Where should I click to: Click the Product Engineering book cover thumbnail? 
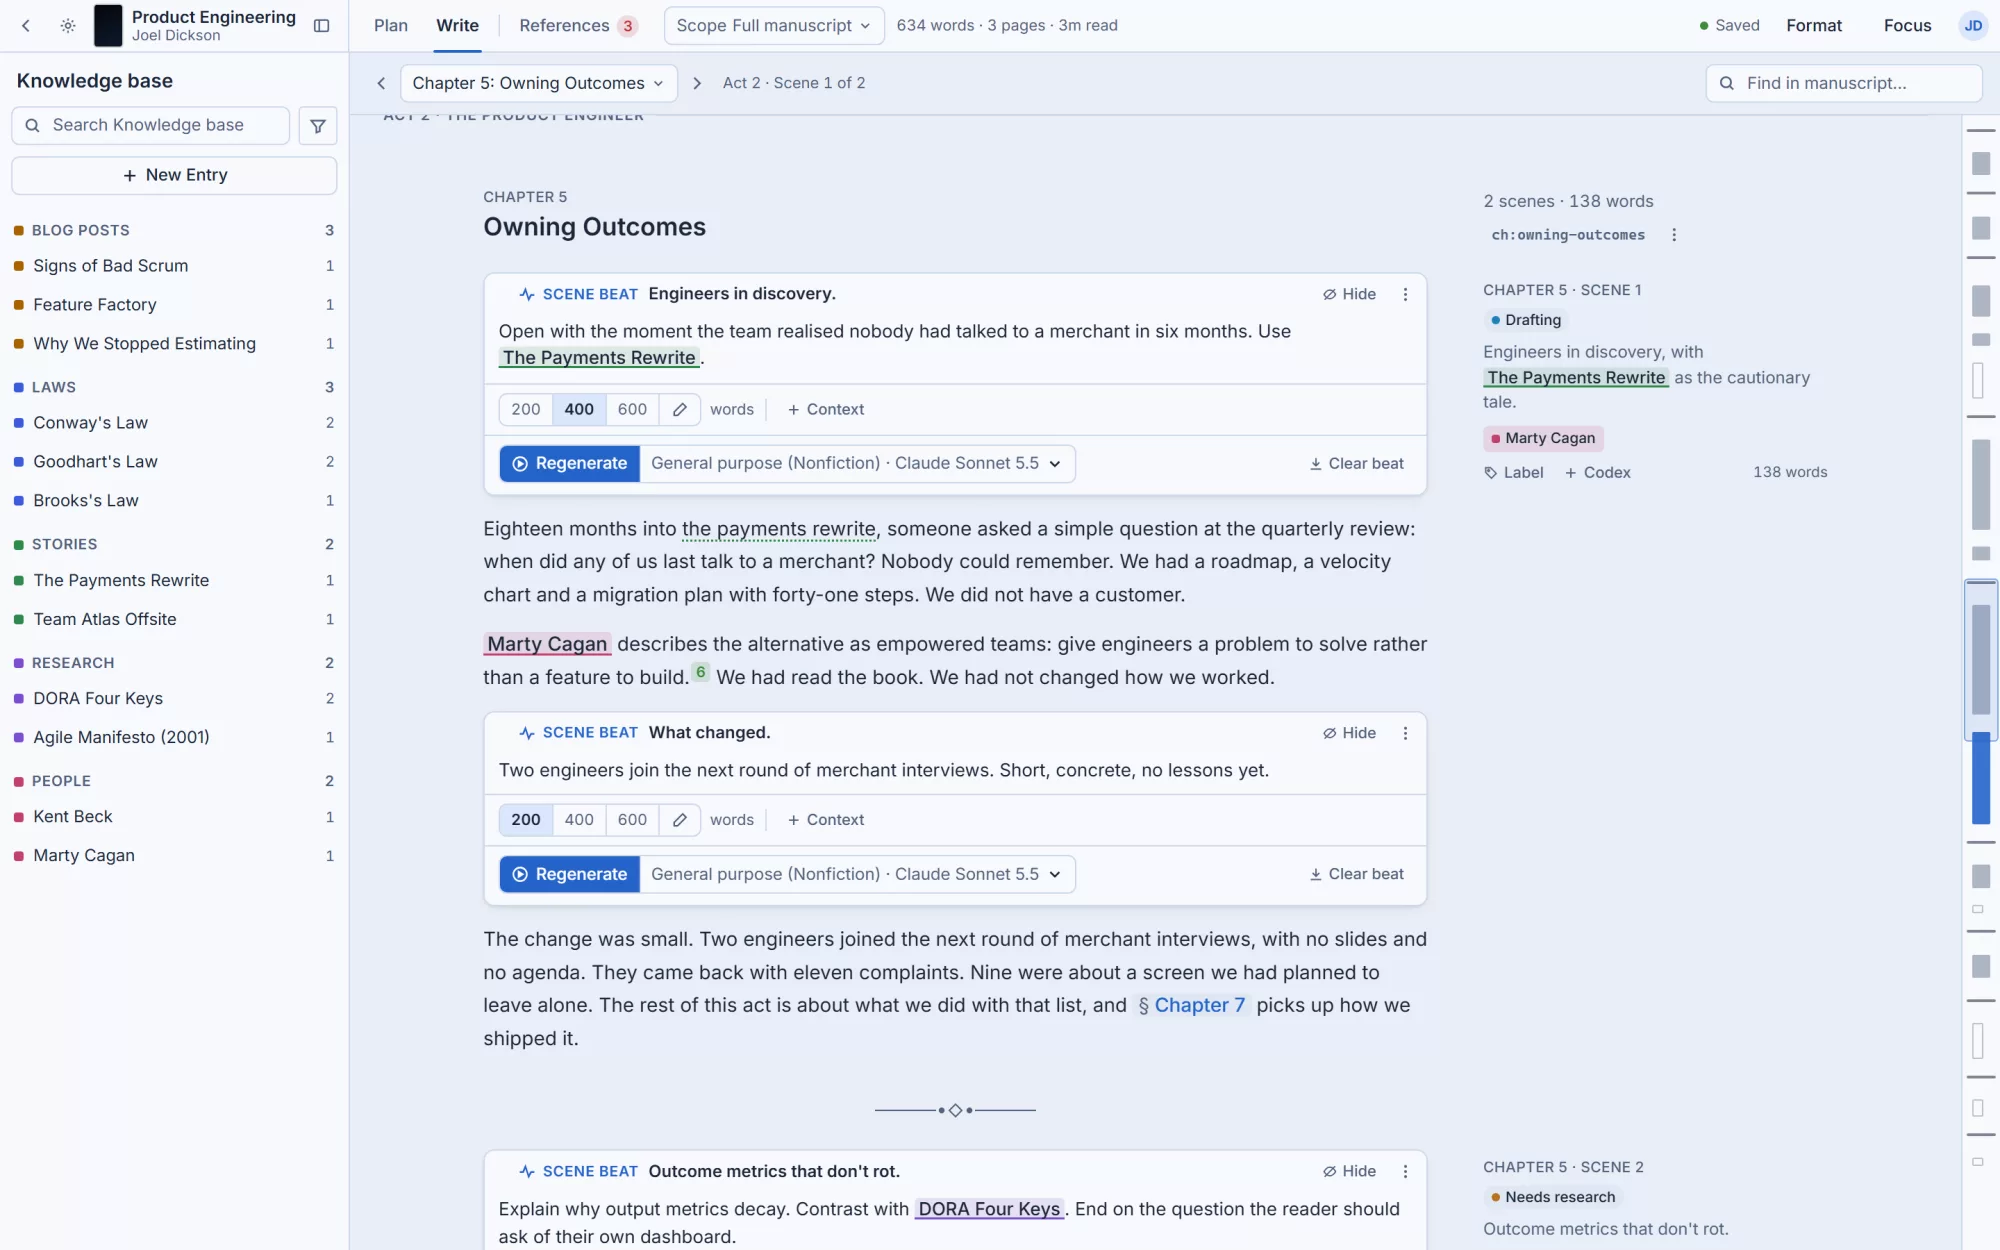[108, 26]
